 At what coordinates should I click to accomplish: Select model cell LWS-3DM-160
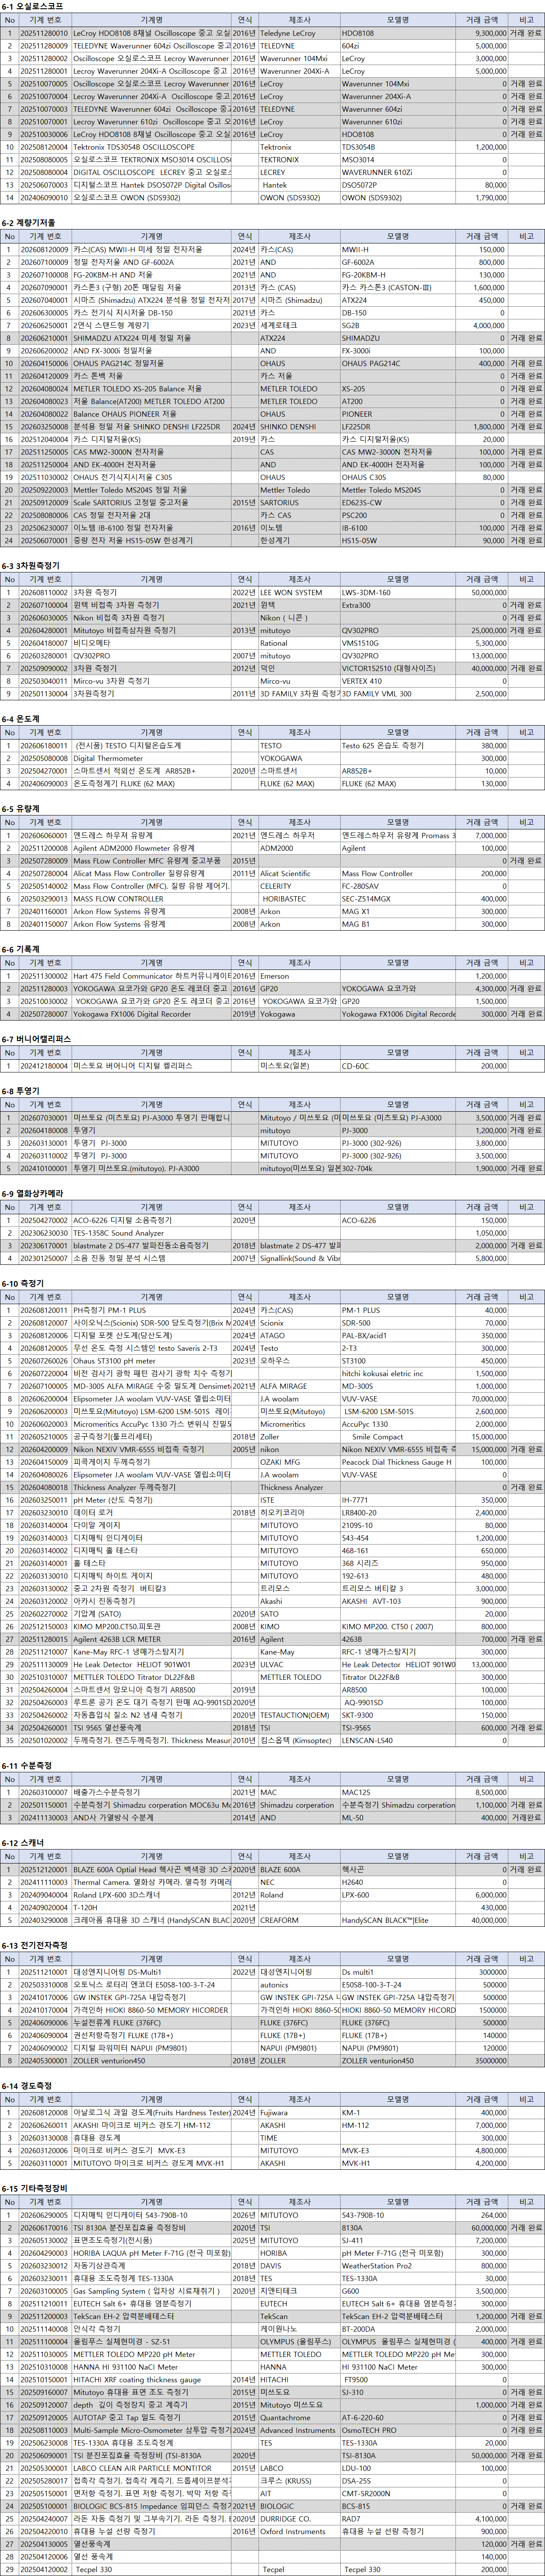pyautogui.click(x=397, y=593)
